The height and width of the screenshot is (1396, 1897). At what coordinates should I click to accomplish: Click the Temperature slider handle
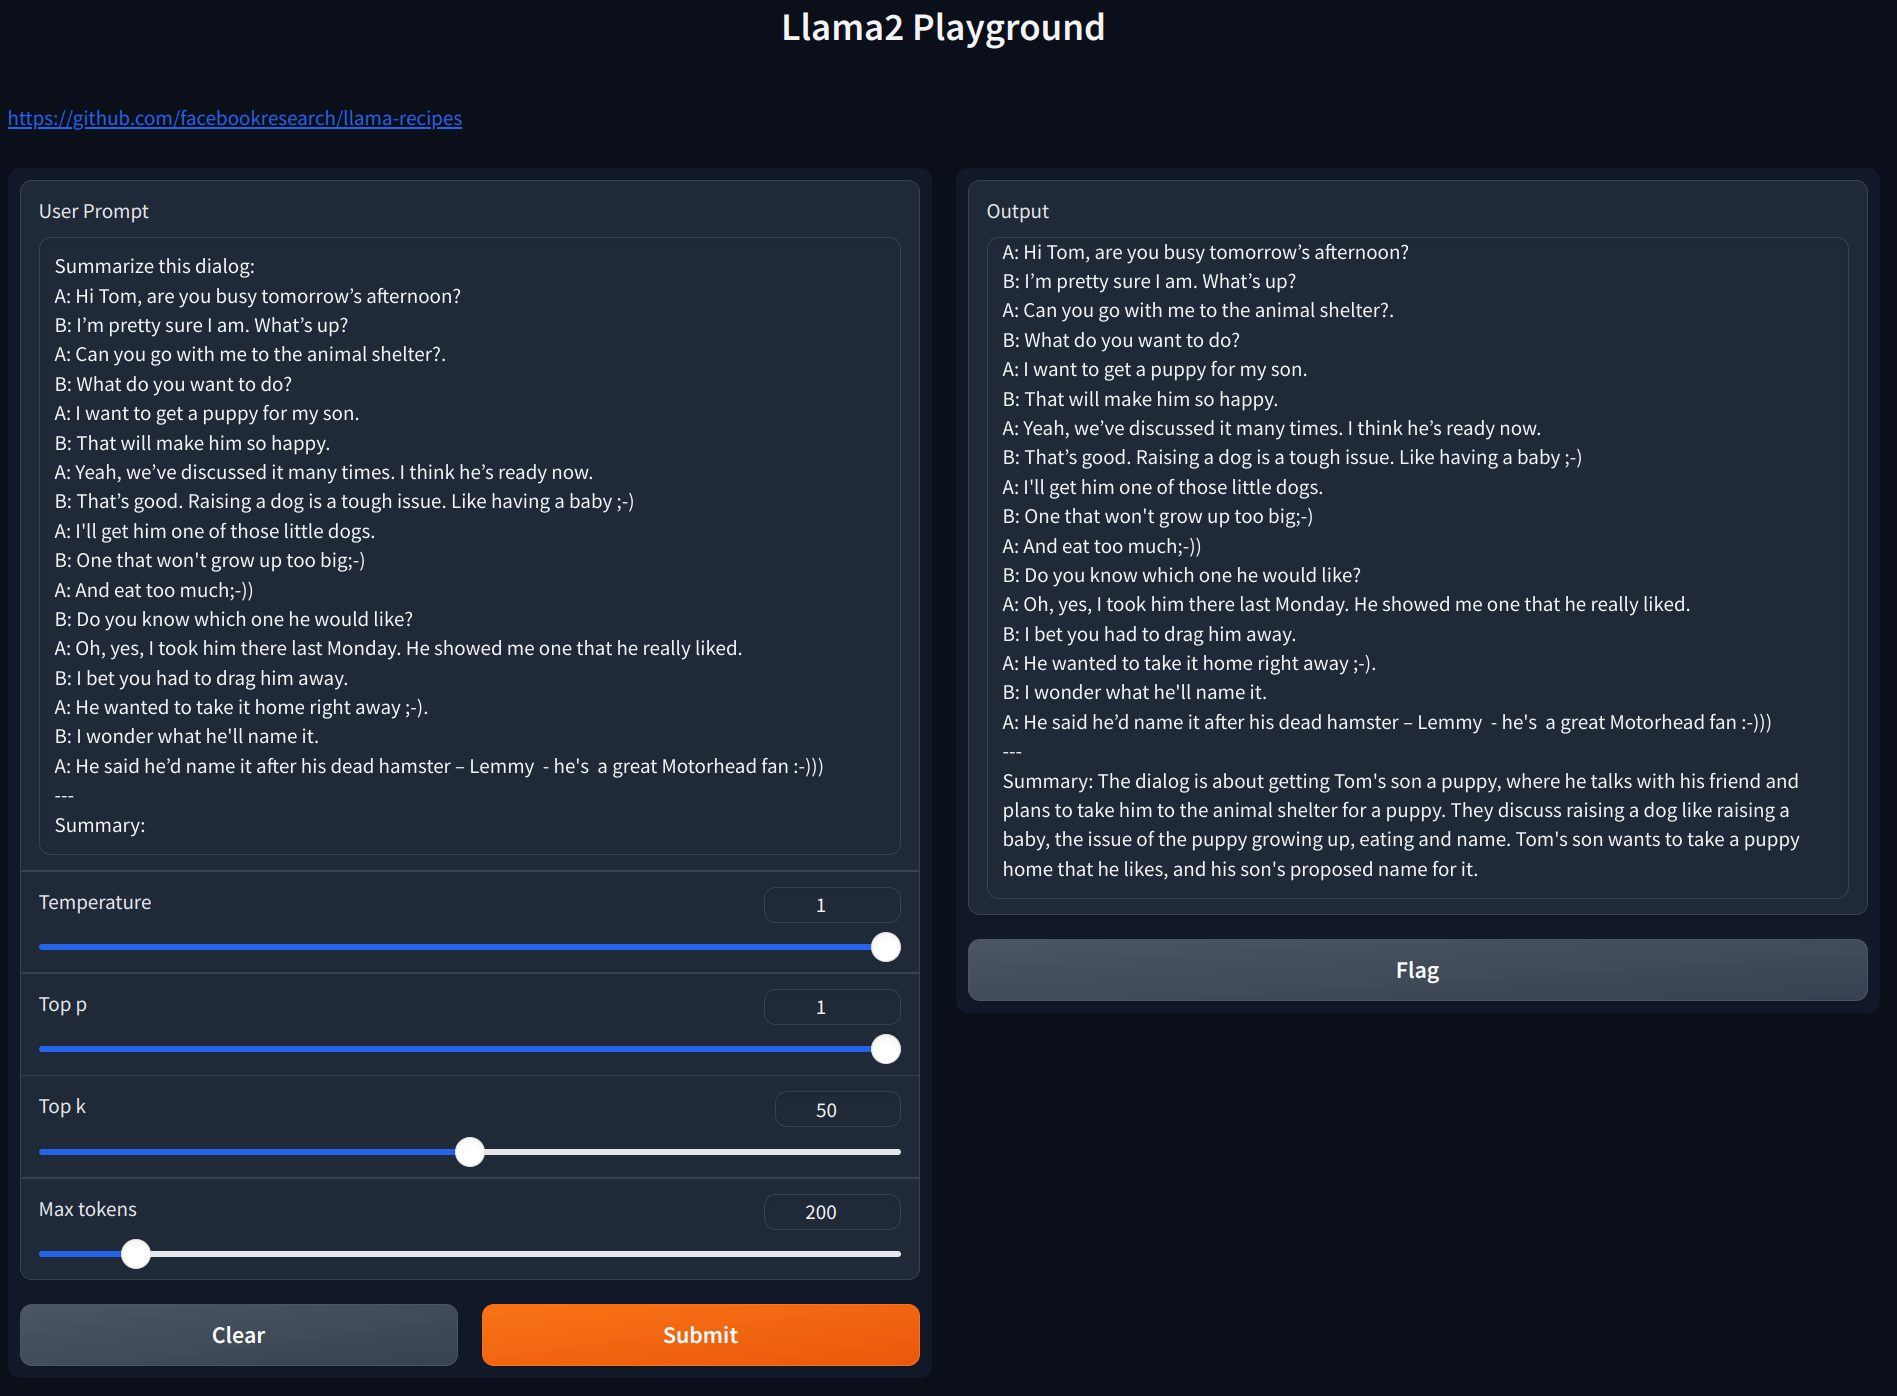885,947
